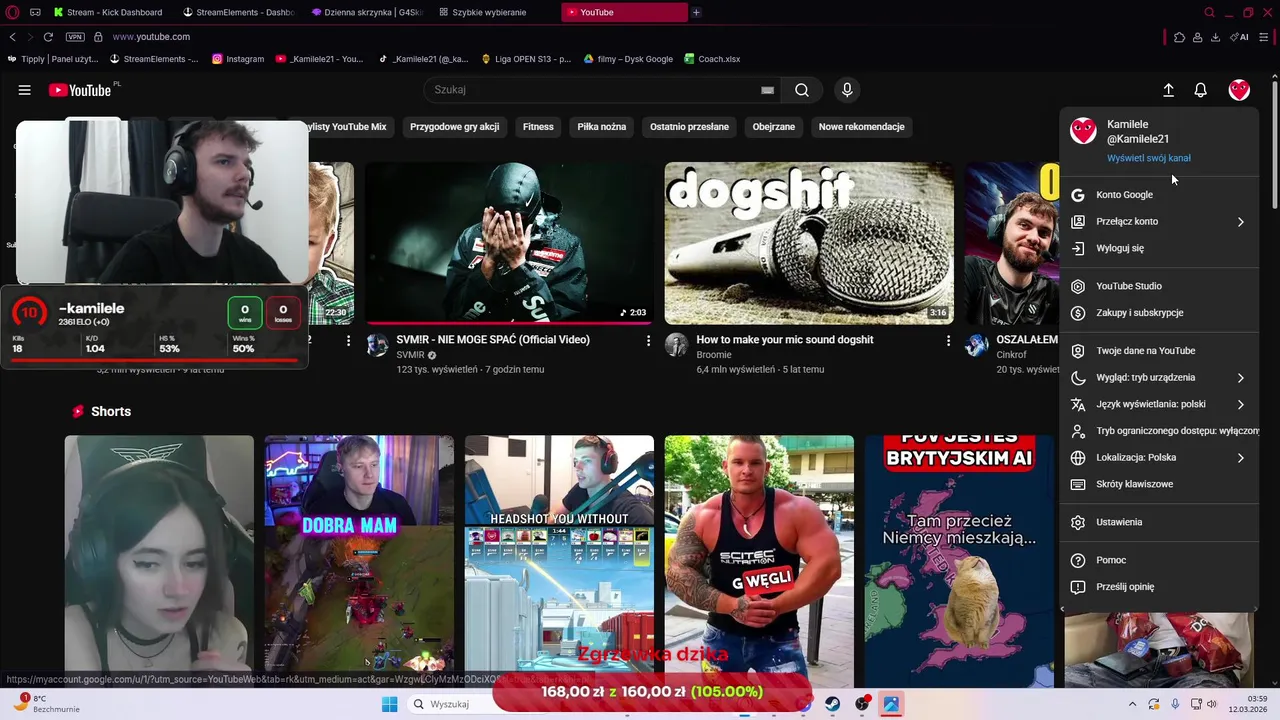The image size is (1280, 720).
Task: Open 'Pomoc' help entry
Action: pyautogui.click(x=1159, y=560)
